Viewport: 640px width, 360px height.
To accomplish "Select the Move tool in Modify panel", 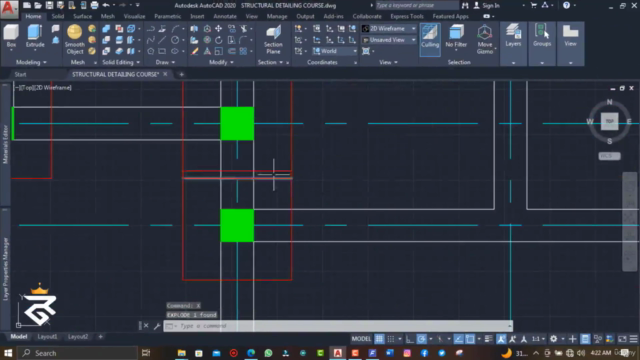I will (219, 29).
